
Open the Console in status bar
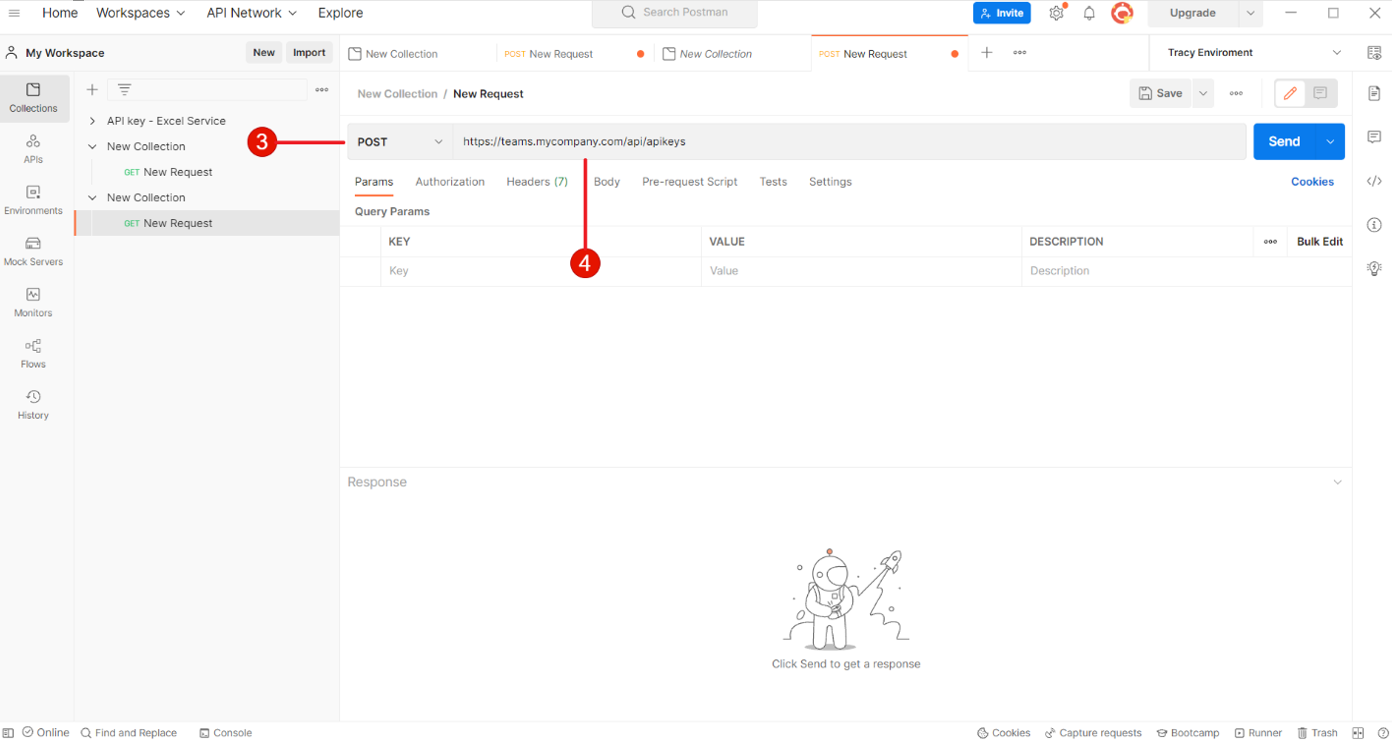click(x=226, y=733)
